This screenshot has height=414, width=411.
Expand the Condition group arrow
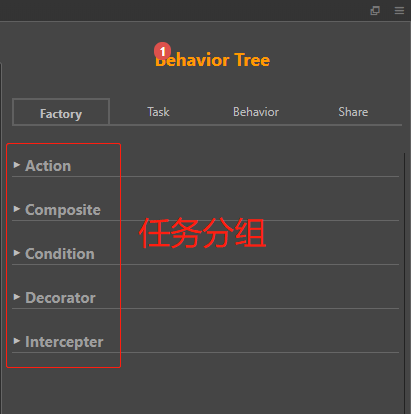point(17,253)
